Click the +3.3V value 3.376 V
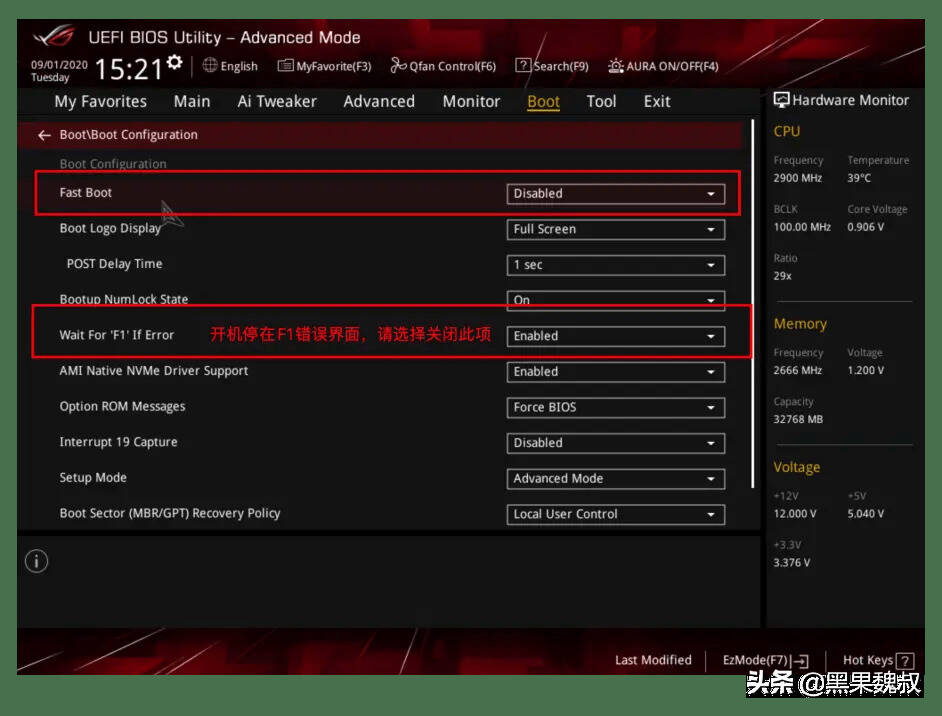This screenshot has width=942, height=716. coord(792,563)
